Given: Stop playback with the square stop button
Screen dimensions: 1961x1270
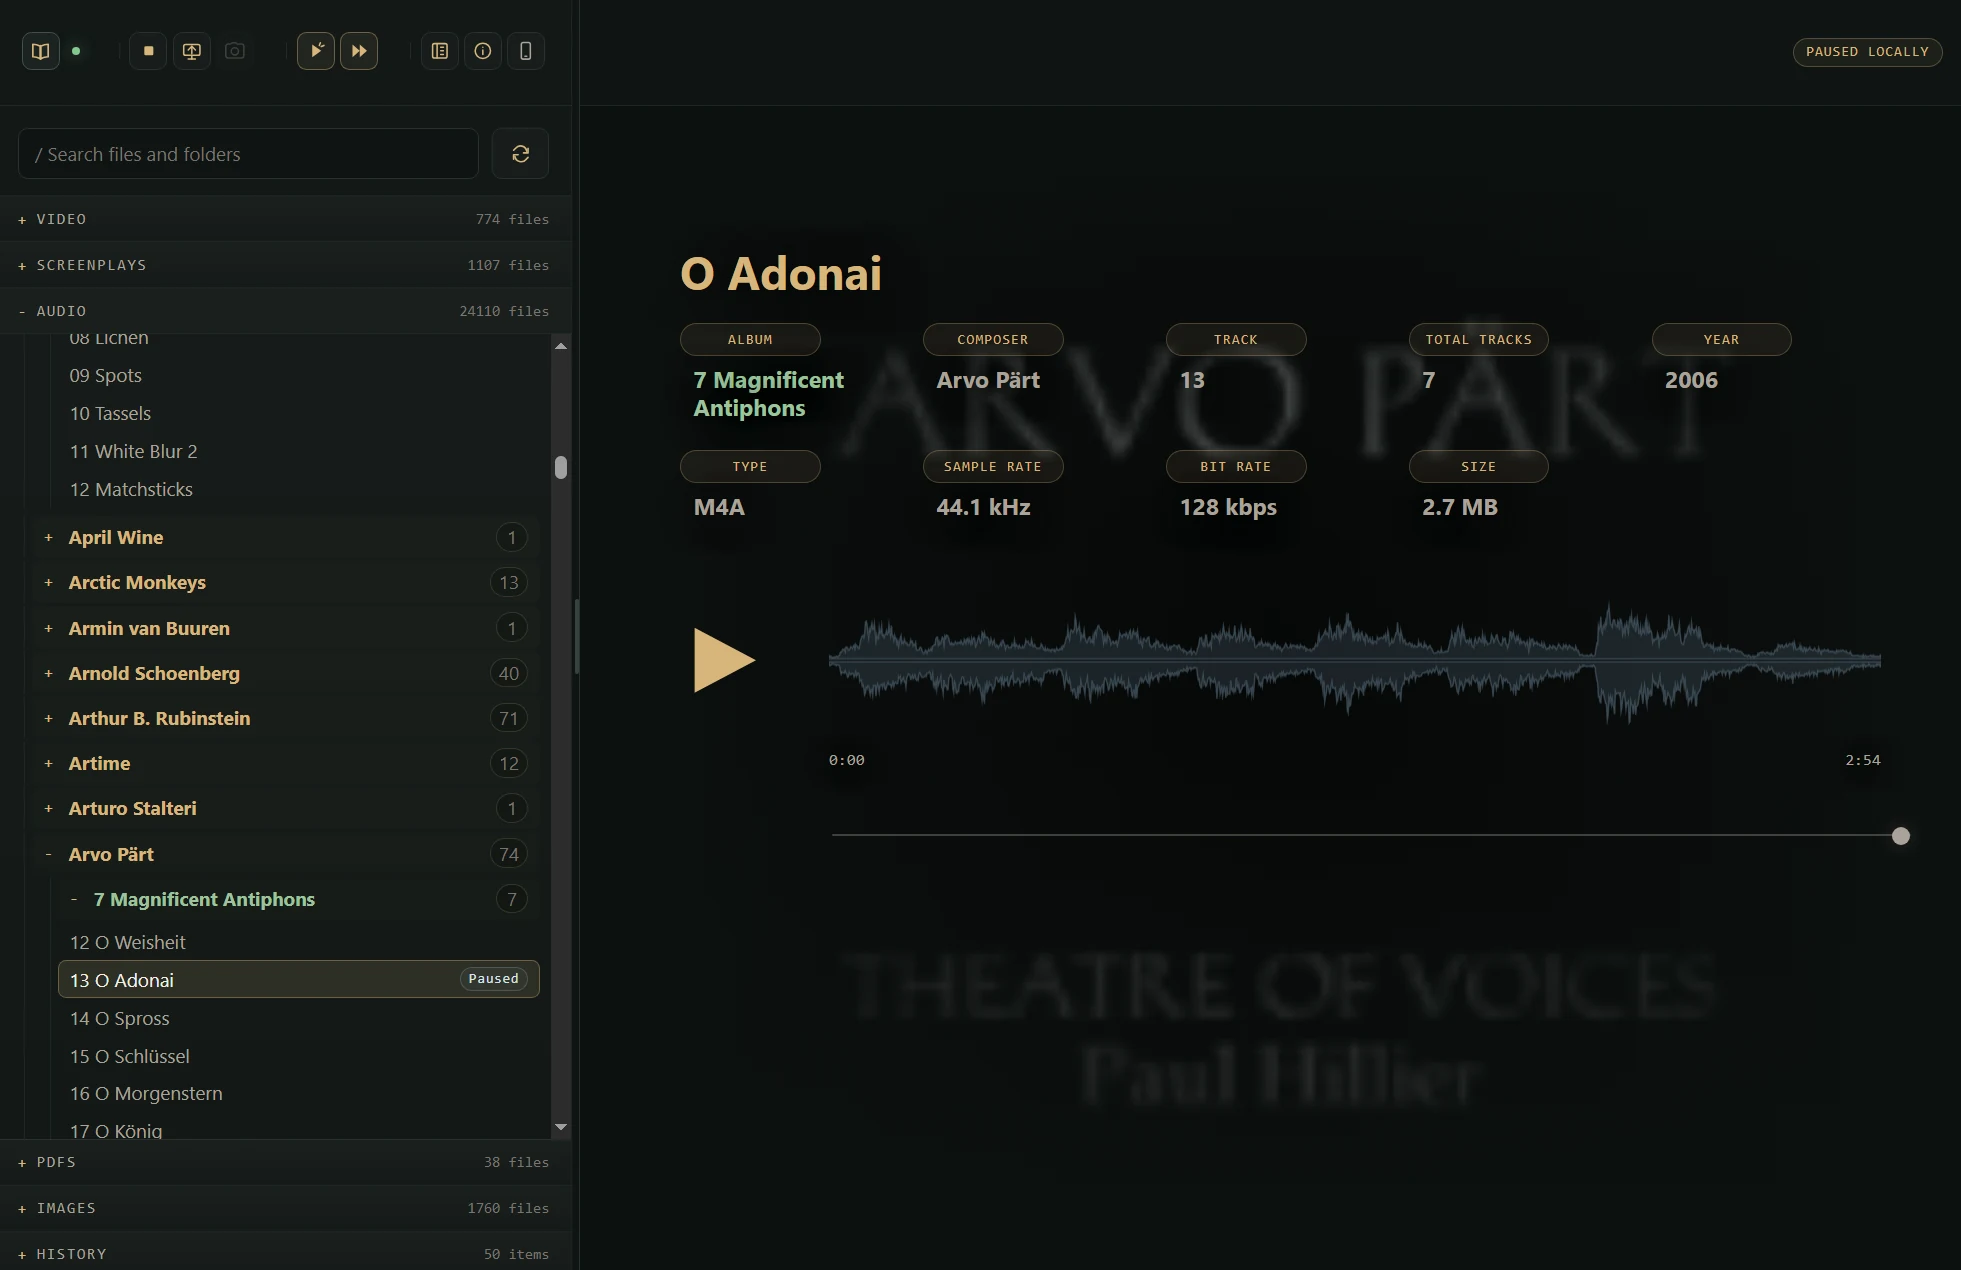Looking at the screenshot, I should coord(148,51).
